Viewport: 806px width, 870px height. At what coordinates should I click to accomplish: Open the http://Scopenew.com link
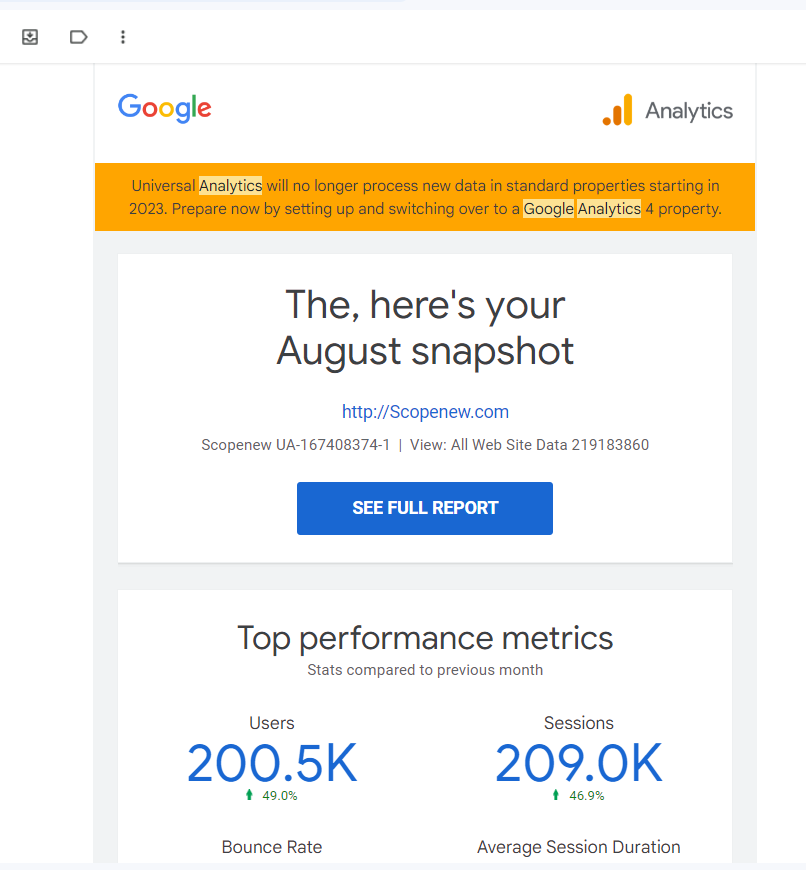coord(425,411)
